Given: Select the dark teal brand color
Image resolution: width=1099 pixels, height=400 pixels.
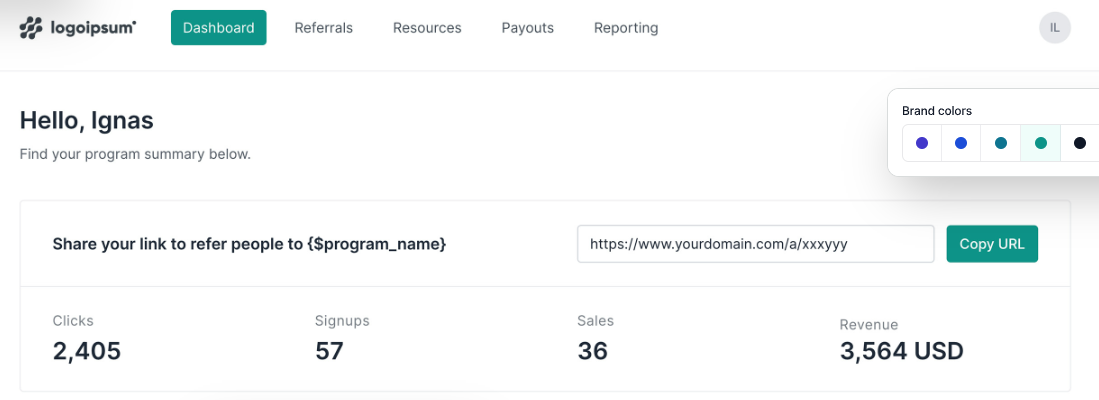Looking at the screenshot, I should (1001, 143).
